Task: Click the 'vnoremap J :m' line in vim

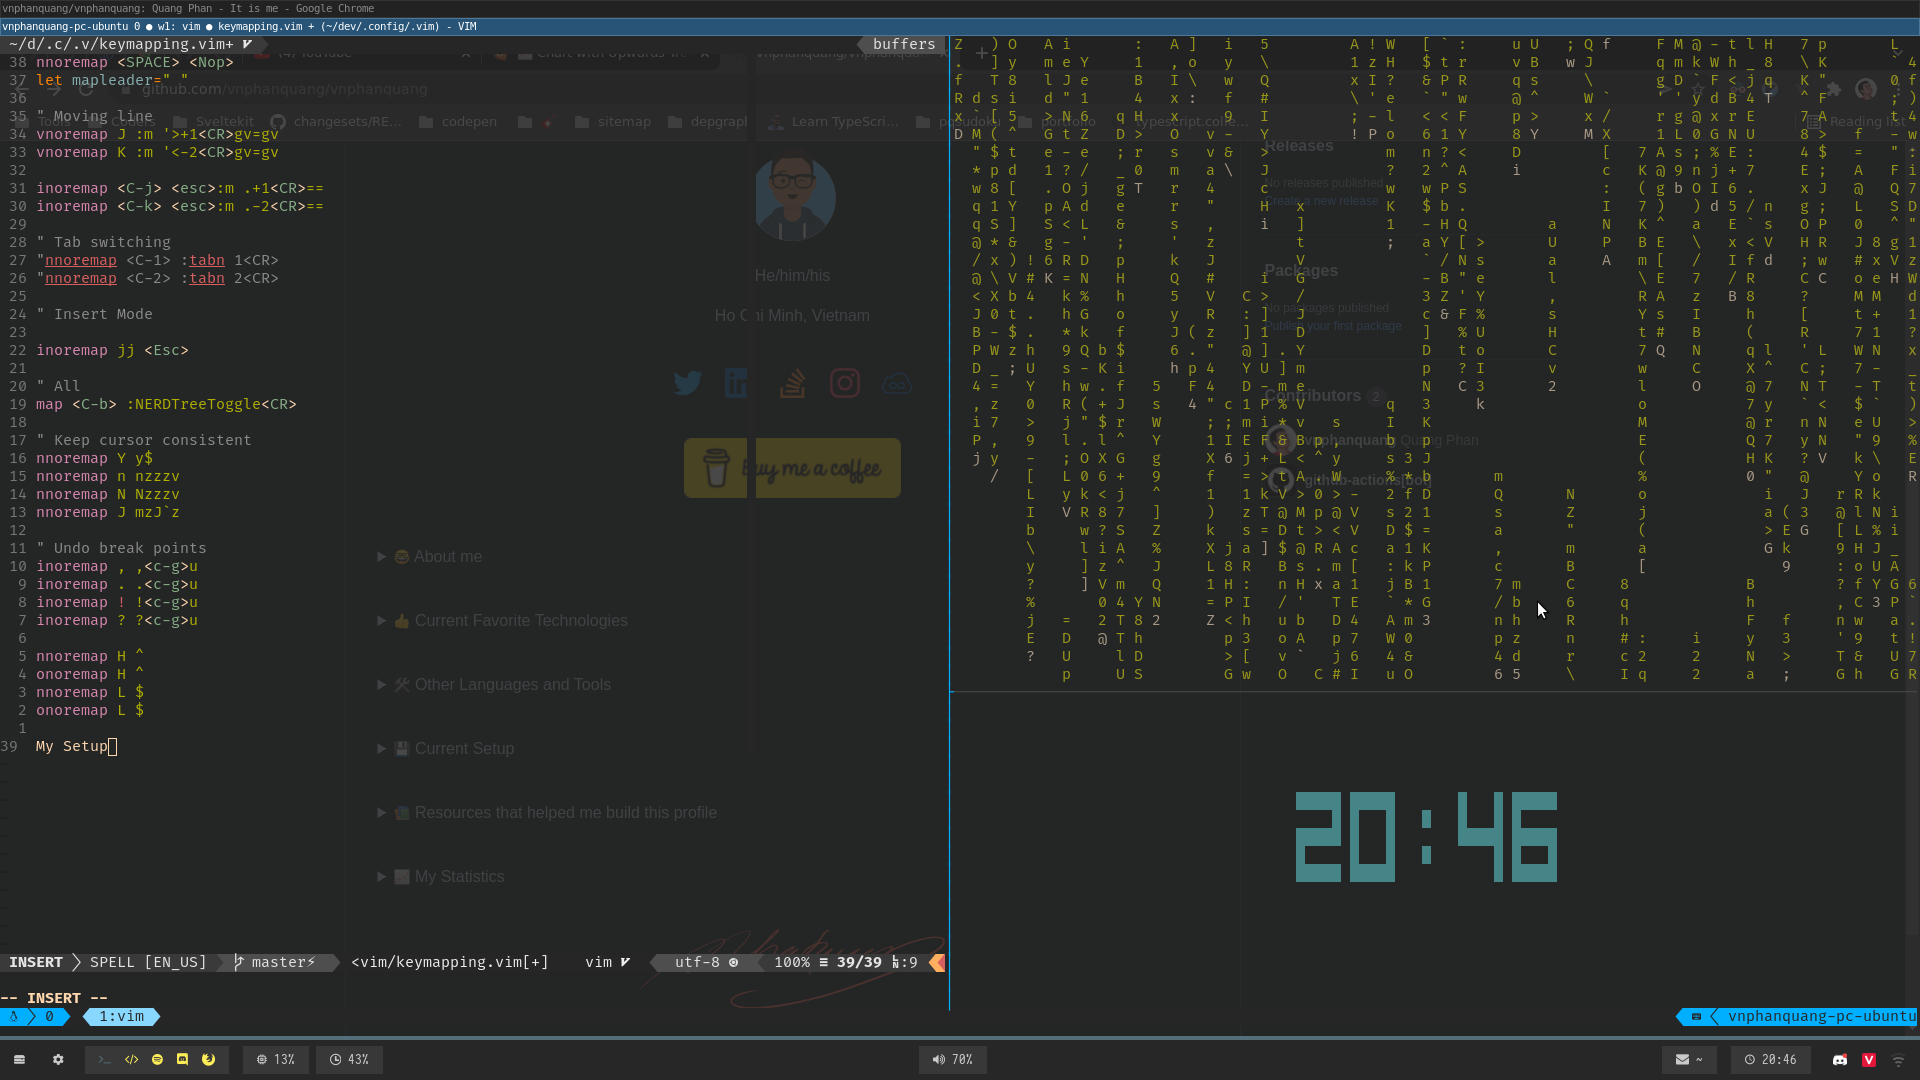Action: click(x=157, y=134)
